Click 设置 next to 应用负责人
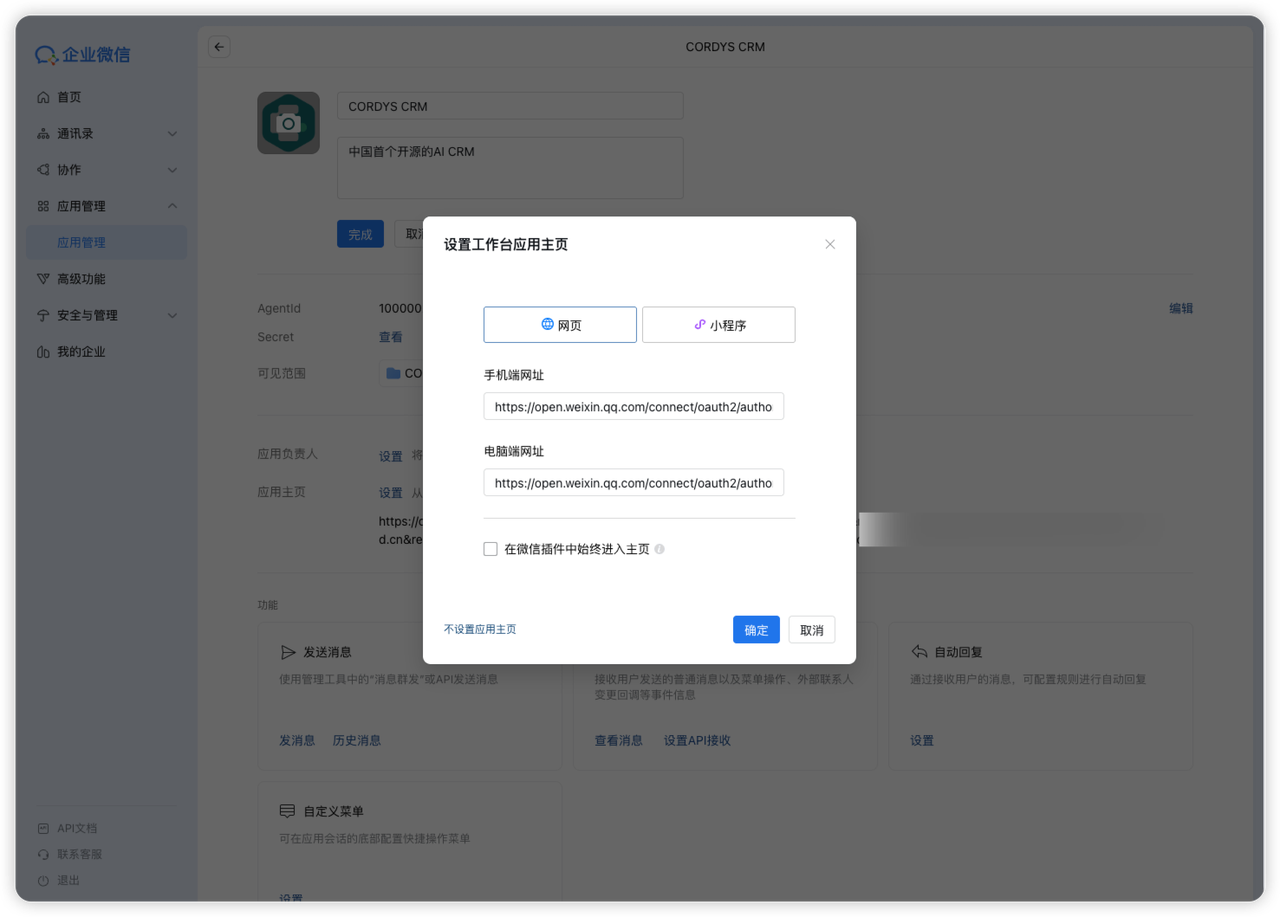 [x=391, y=456]
